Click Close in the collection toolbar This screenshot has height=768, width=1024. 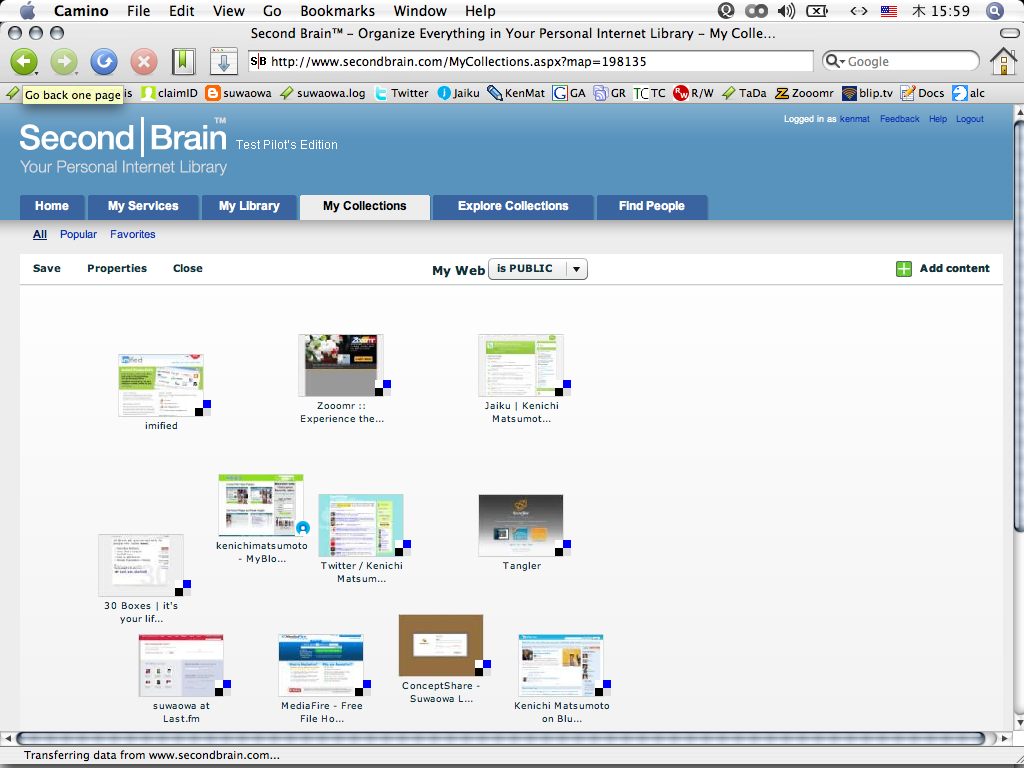187,268
